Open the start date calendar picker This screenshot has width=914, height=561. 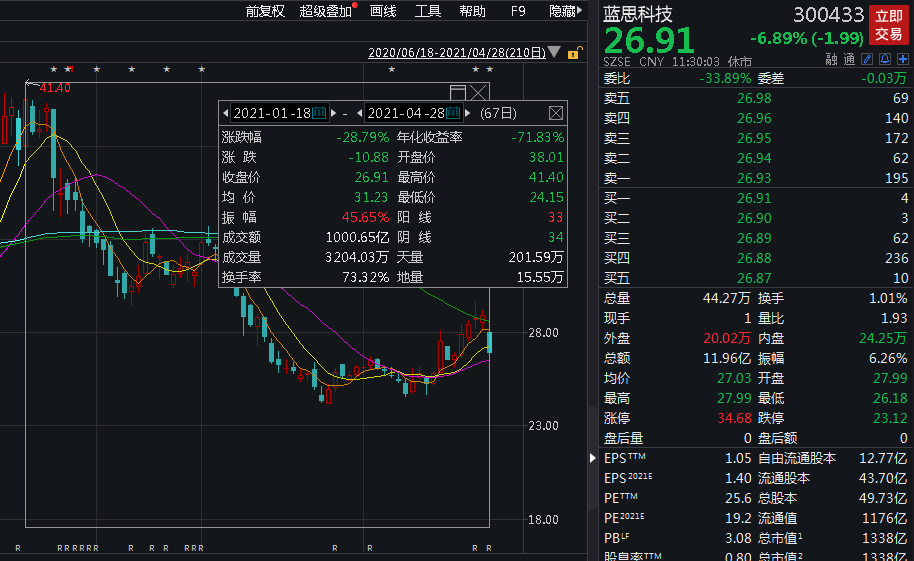click(x=319, y=113)
